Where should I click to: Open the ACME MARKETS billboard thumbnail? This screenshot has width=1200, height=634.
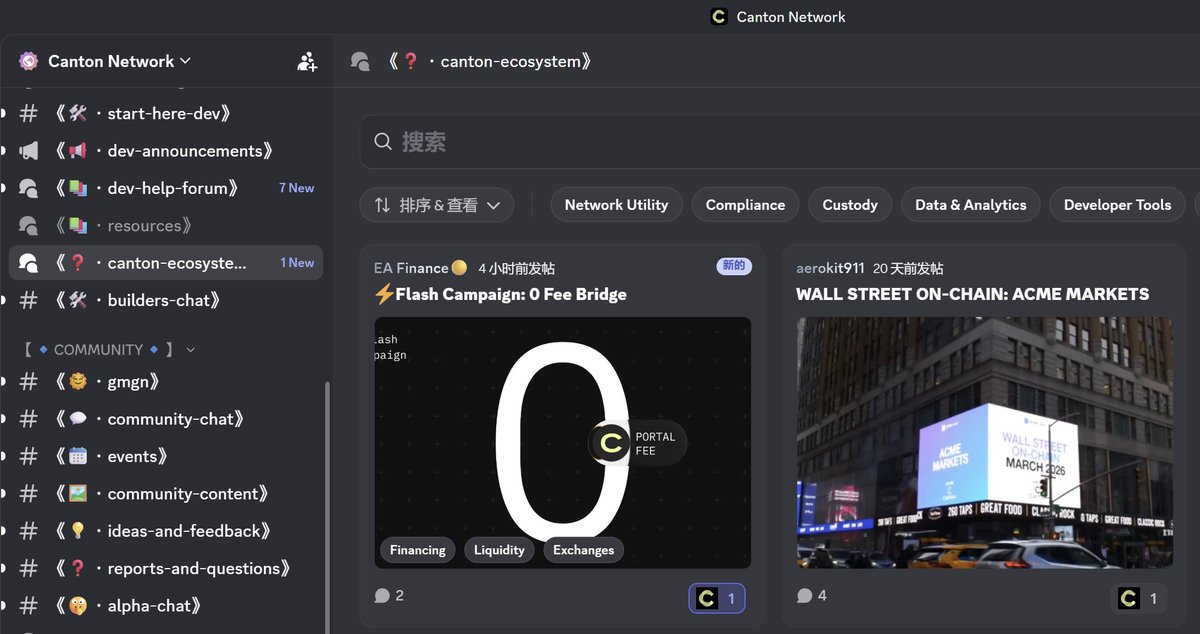[984, 443]
